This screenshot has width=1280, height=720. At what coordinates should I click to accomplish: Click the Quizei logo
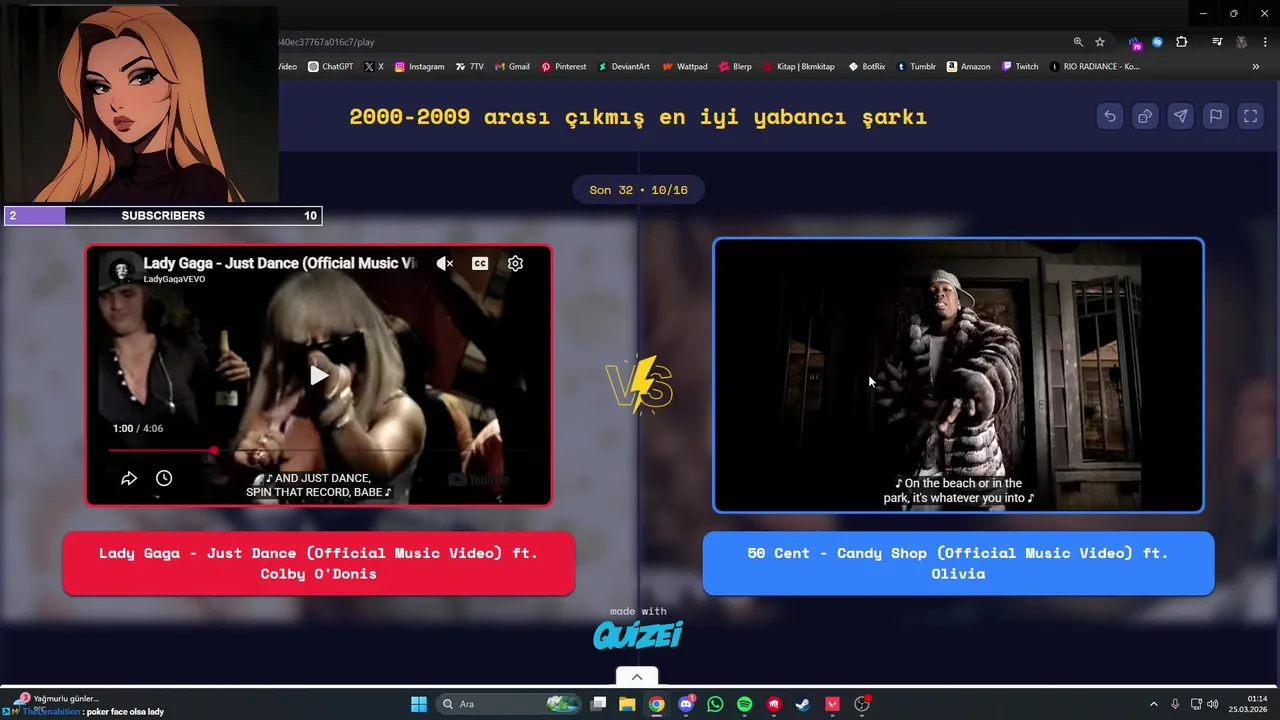pyautogui.click(x=637, y=635)
